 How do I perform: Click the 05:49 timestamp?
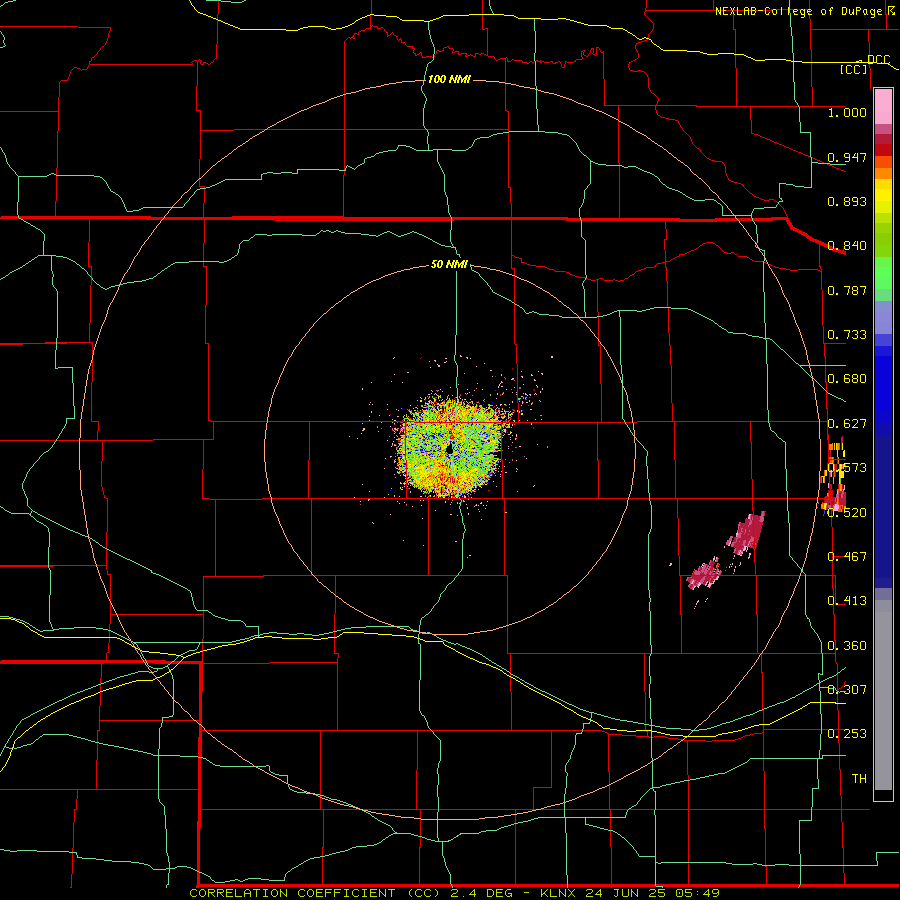(698, 893)
